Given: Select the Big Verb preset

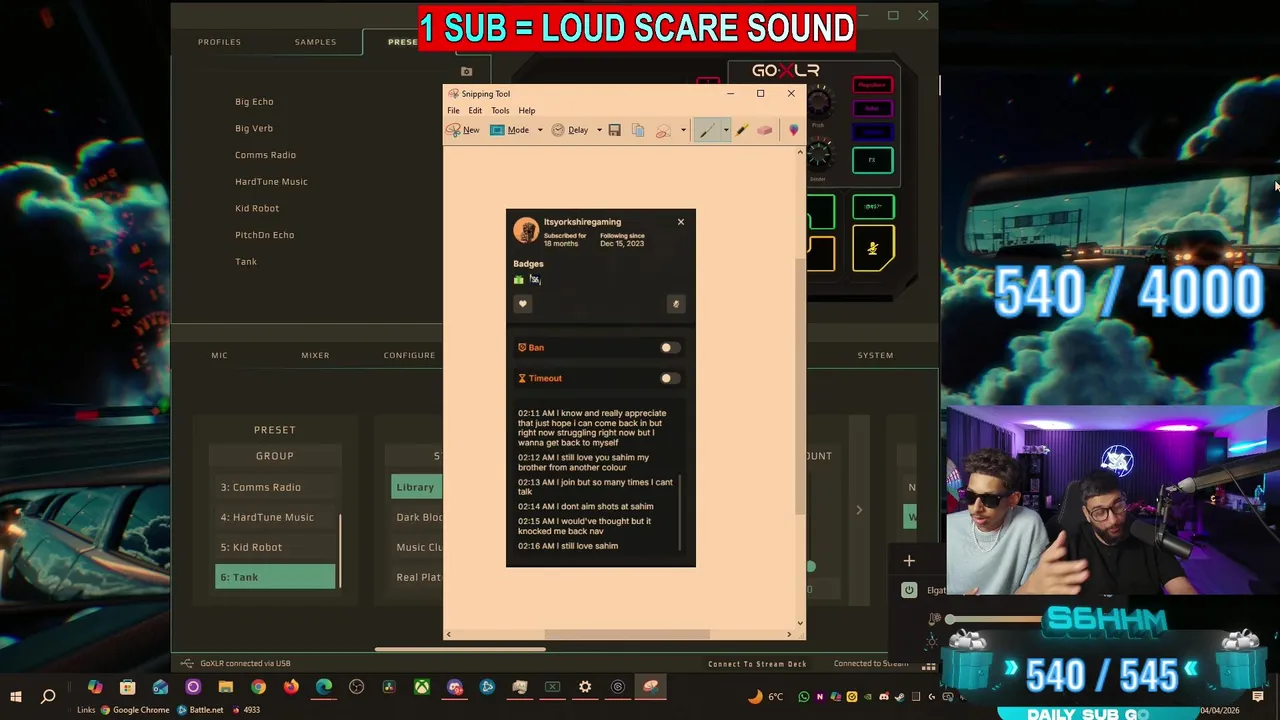Looking at the screenshot, I should [x=254, y=128].
